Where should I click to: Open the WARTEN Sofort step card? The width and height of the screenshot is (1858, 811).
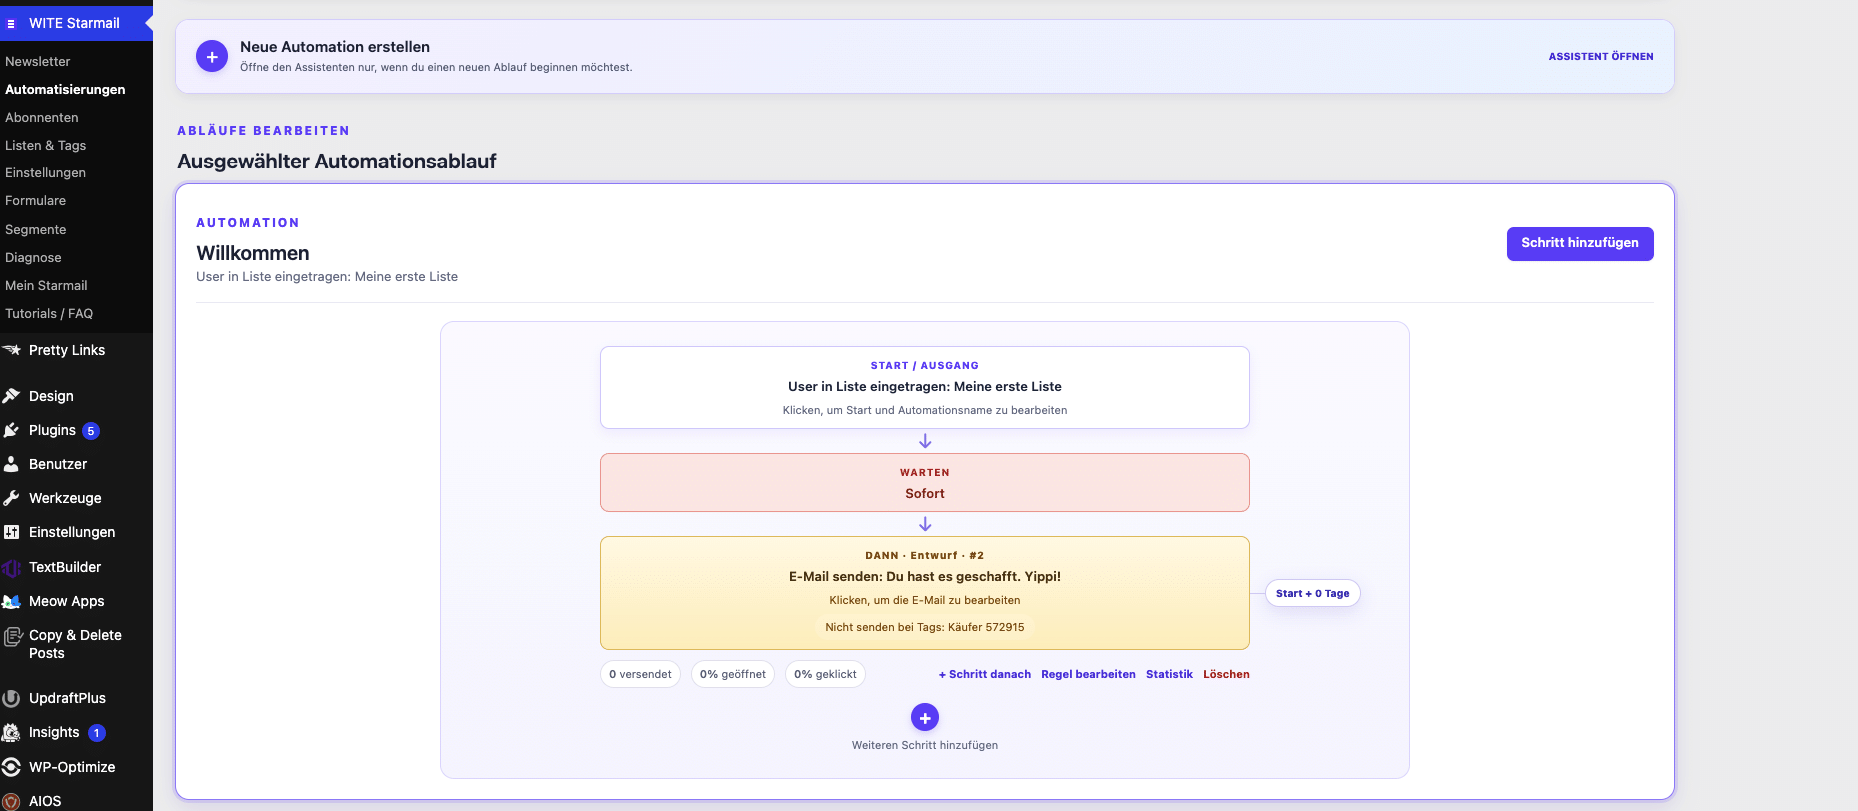(925, 482)
